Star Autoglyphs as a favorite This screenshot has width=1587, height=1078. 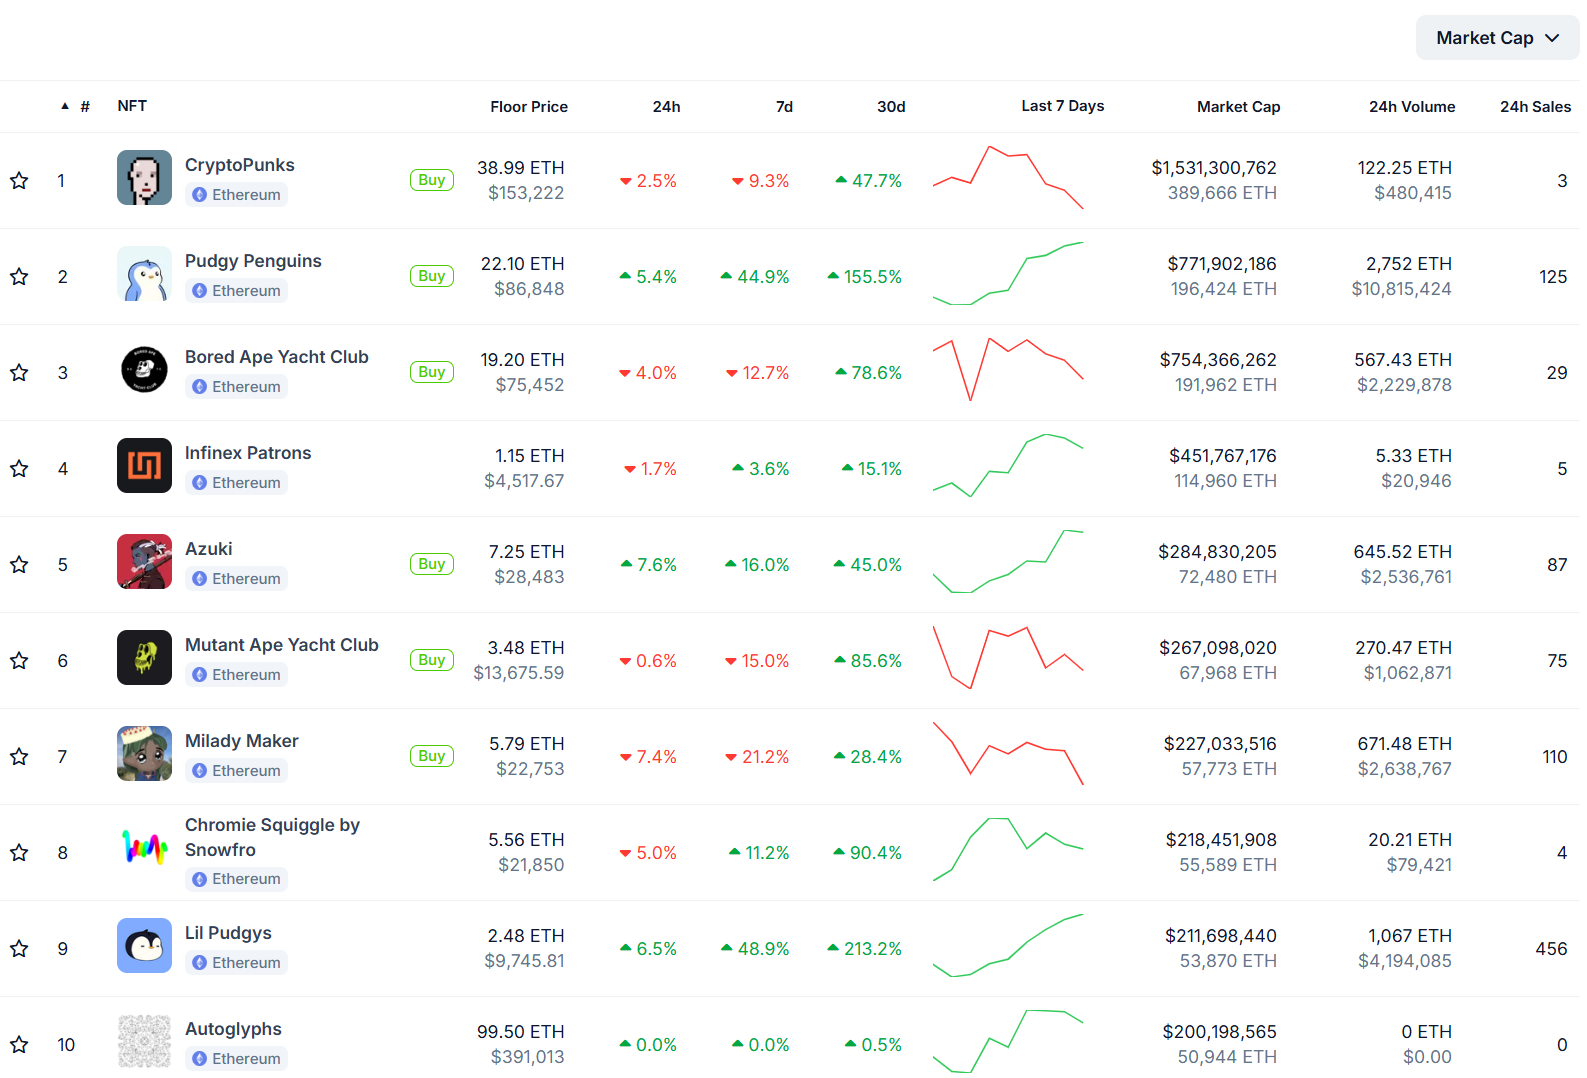(19, 1045)
